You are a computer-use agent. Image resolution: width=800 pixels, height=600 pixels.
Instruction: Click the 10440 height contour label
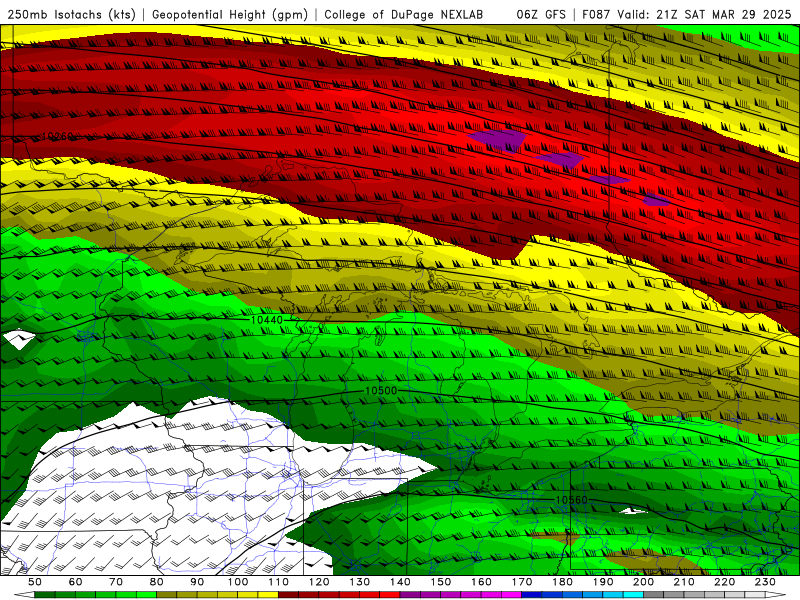[x=267, y=320]
